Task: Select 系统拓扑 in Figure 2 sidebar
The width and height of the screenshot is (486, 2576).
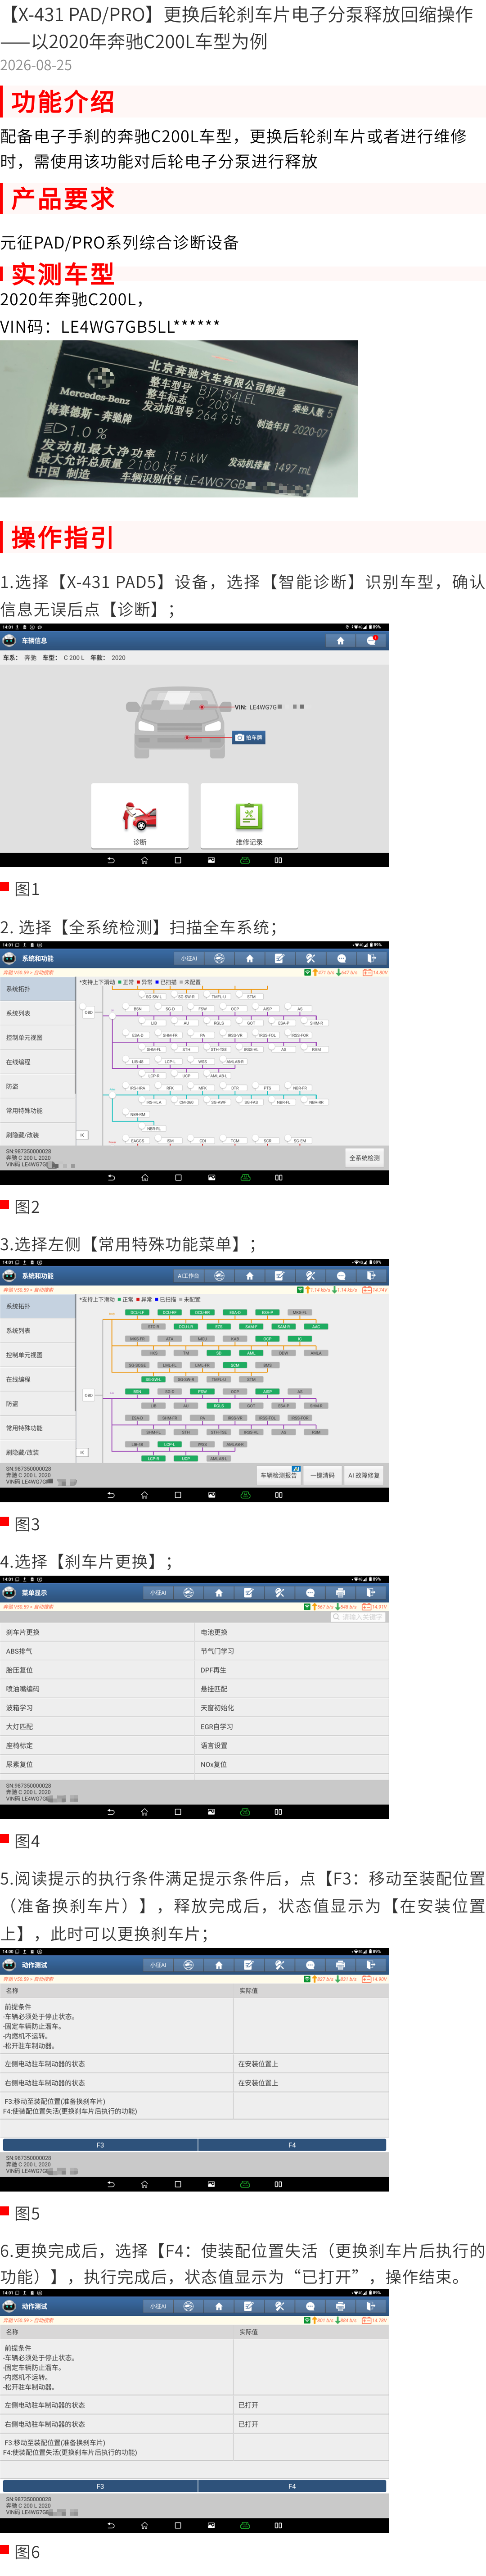Action: tap(38, 988)
